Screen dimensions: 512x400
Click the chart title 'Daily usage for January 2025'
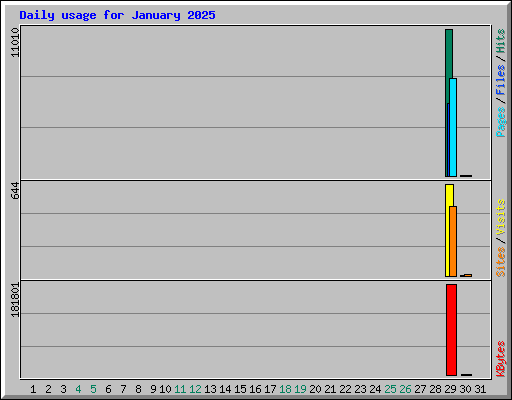click(x=117, y=15)
